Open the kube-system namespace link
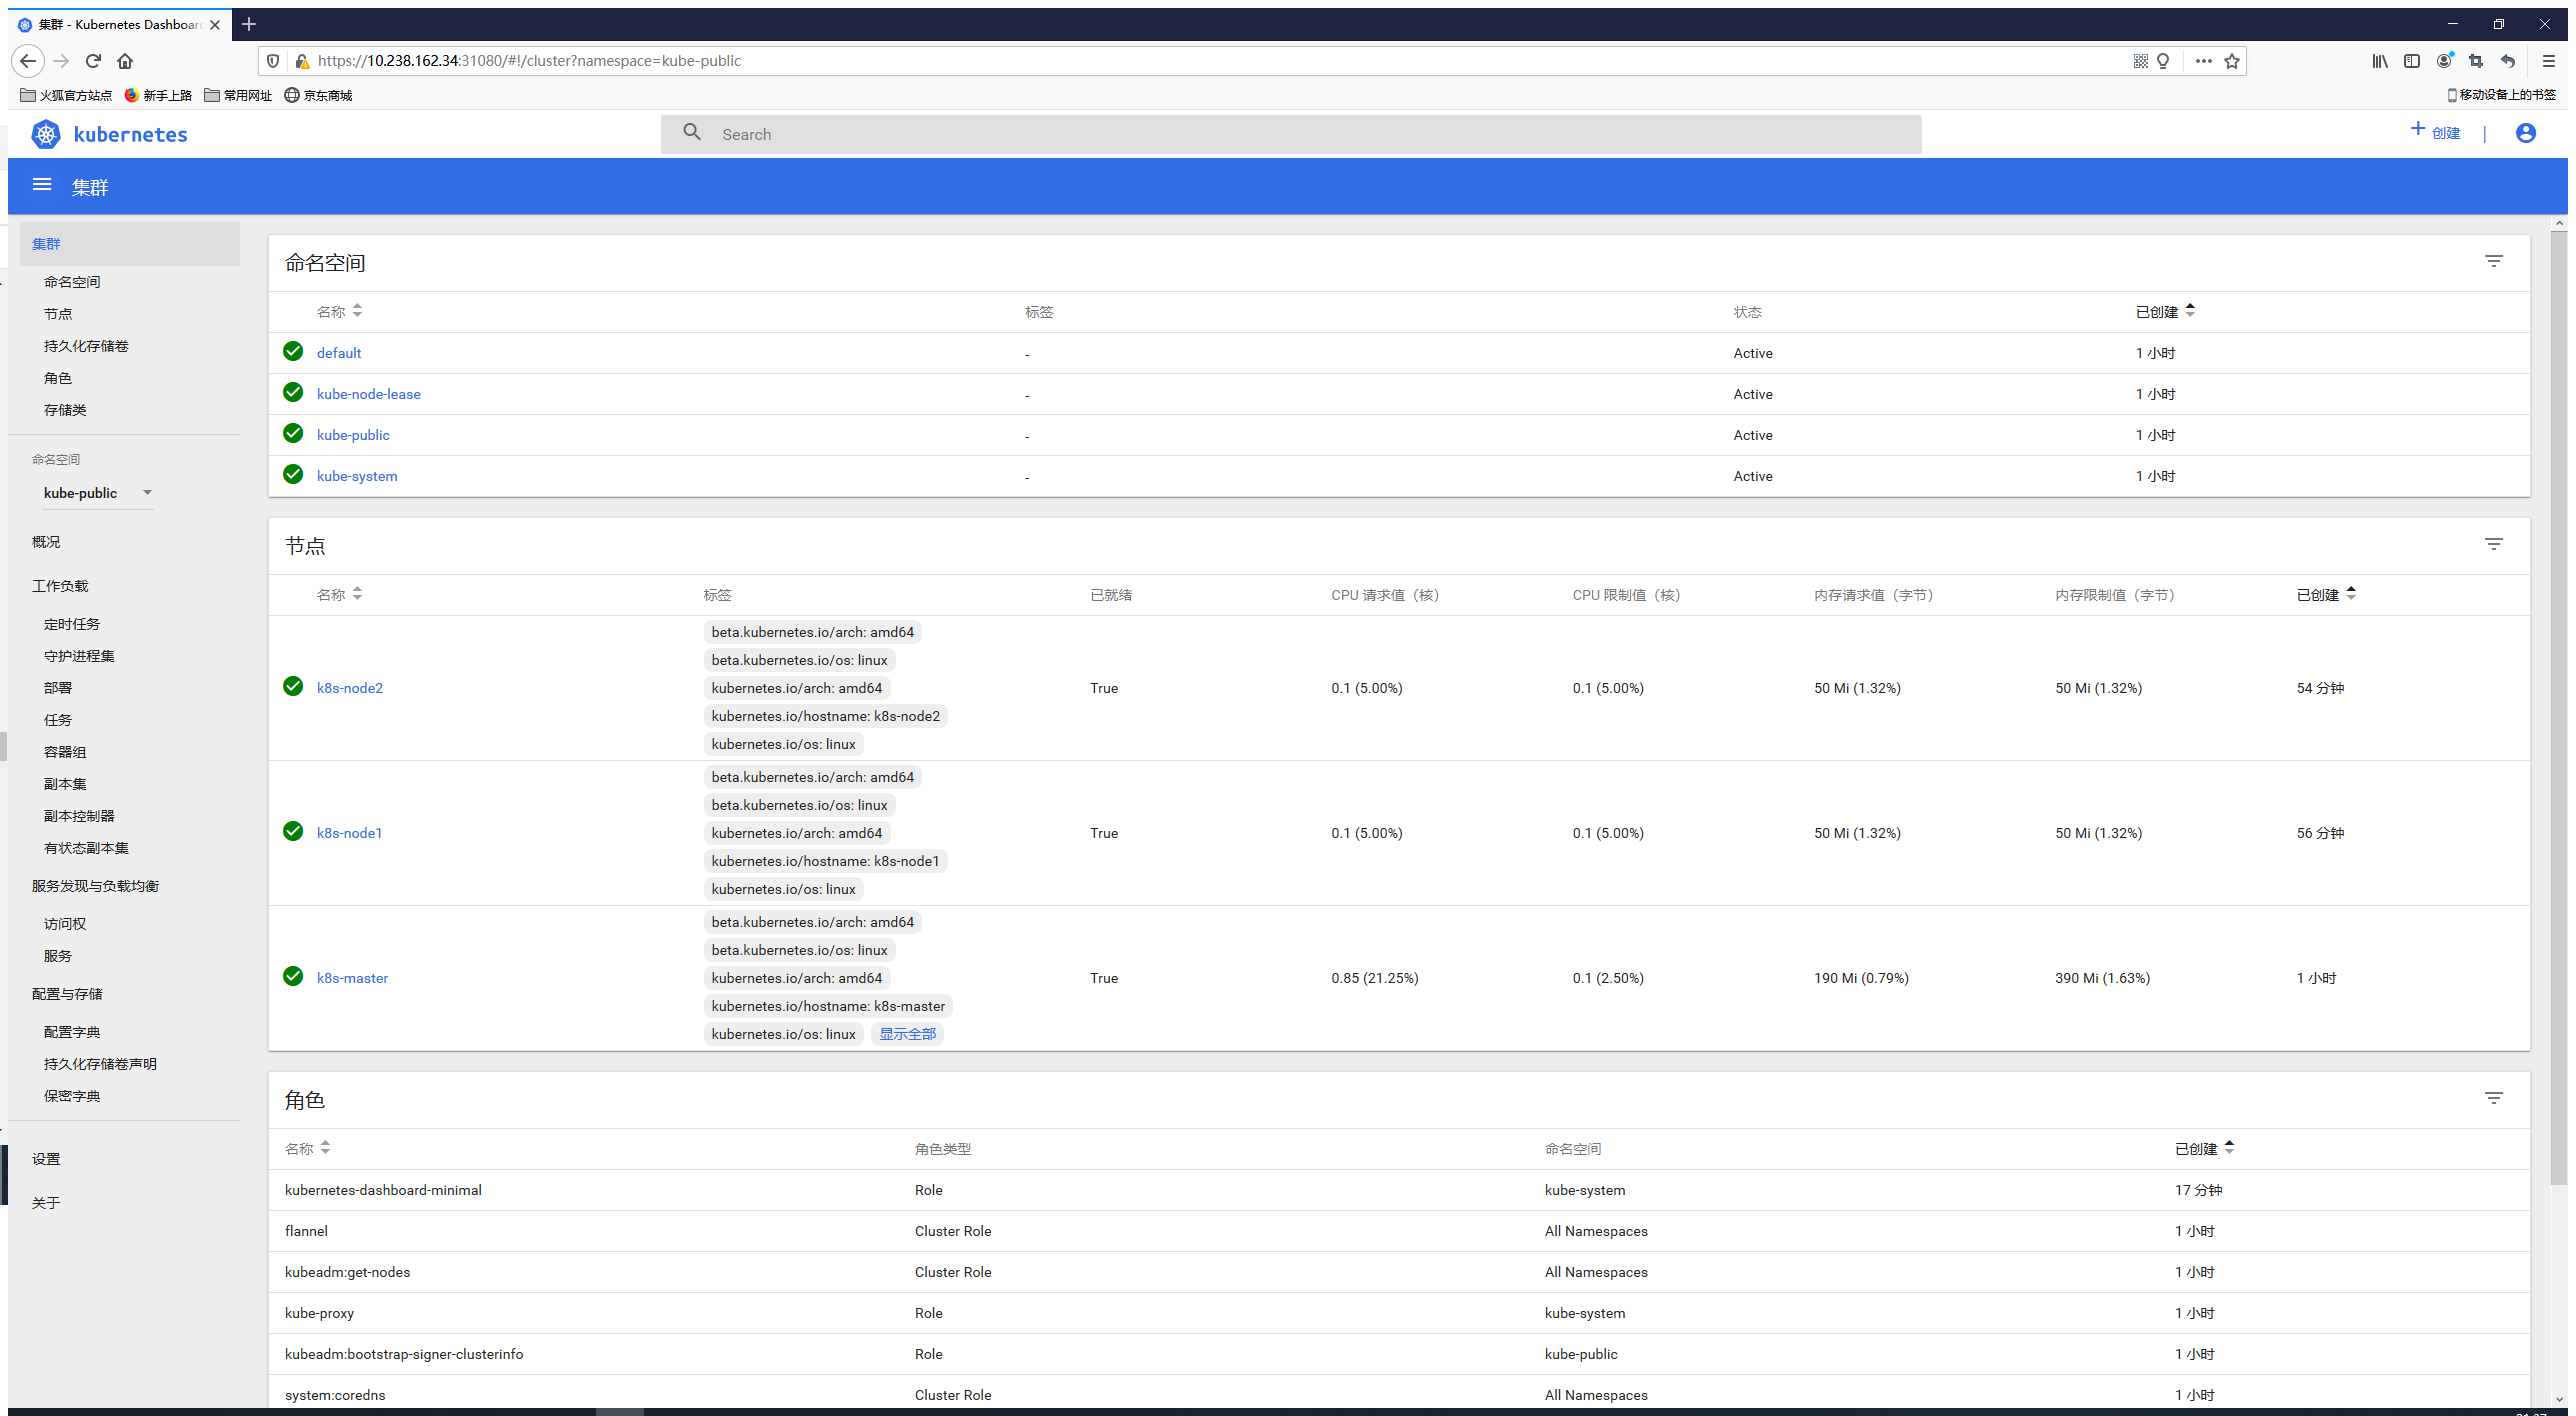2576x1416 pixels. point(356,476)
